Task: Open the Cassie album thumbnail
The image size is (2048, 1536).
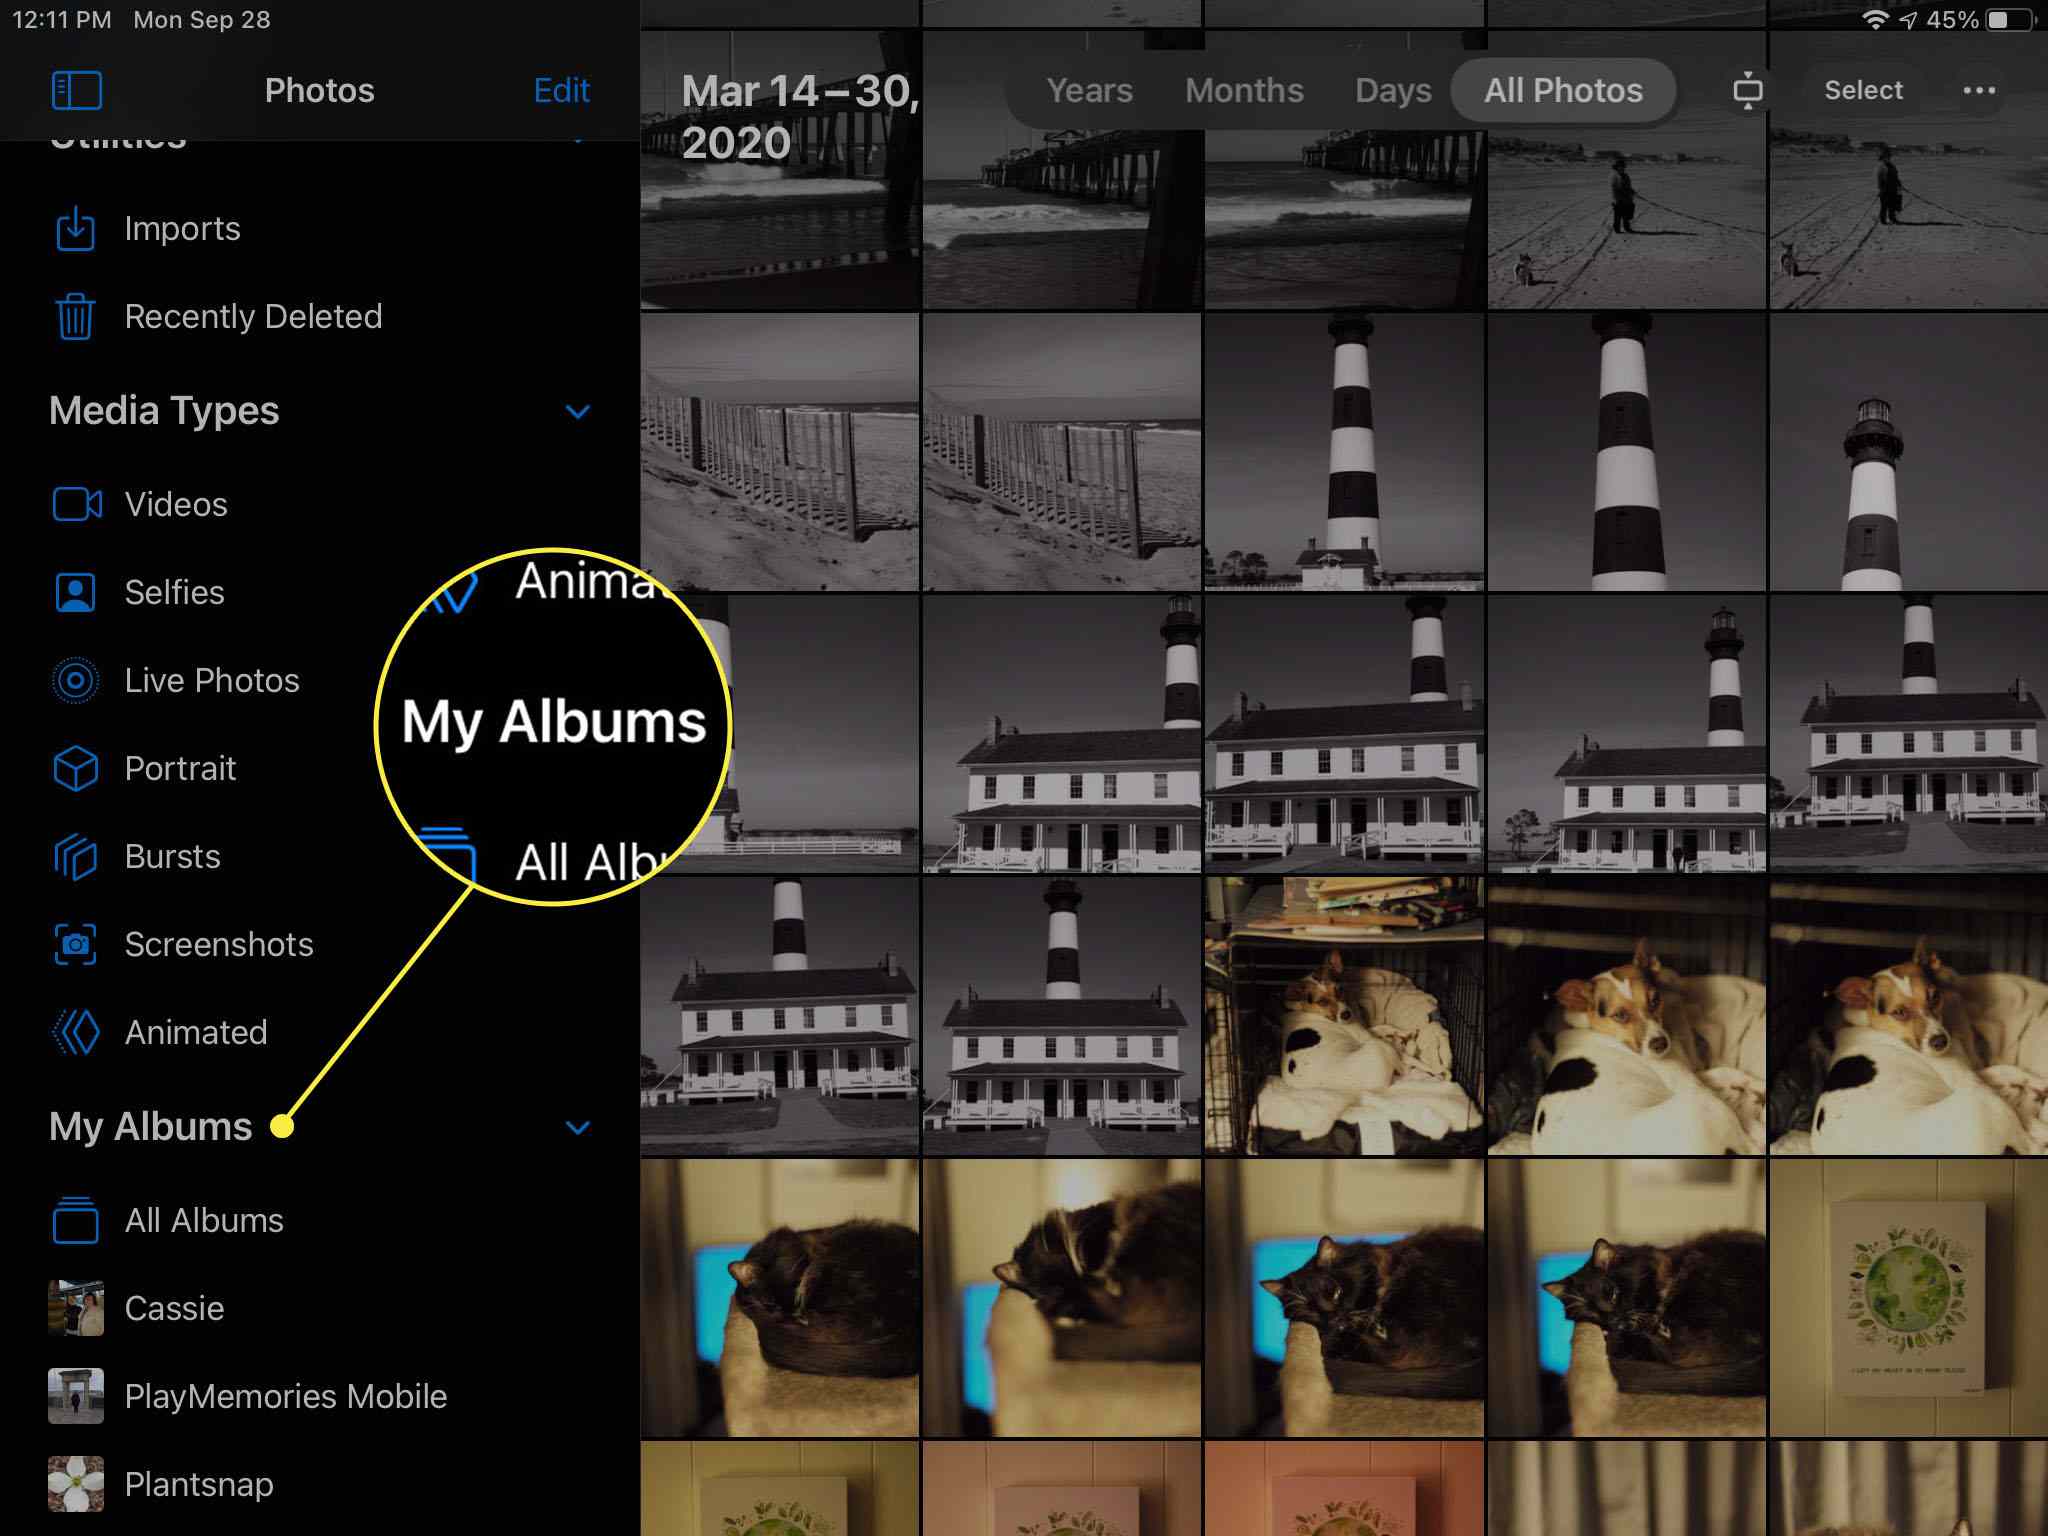Action: tap(77, 1307)
